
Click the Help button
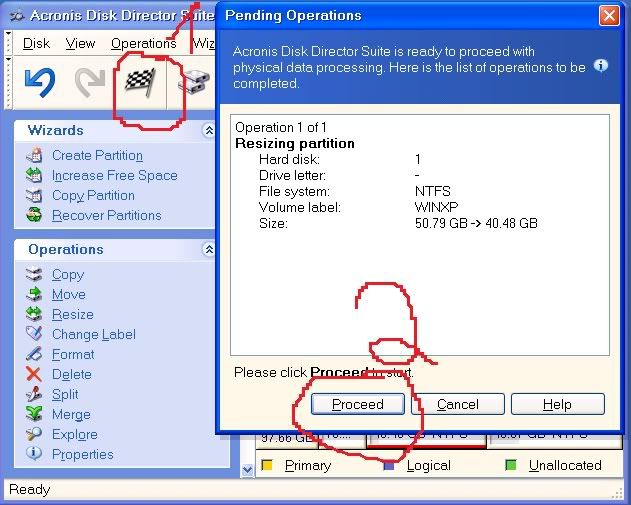click(x=558, y=404)
